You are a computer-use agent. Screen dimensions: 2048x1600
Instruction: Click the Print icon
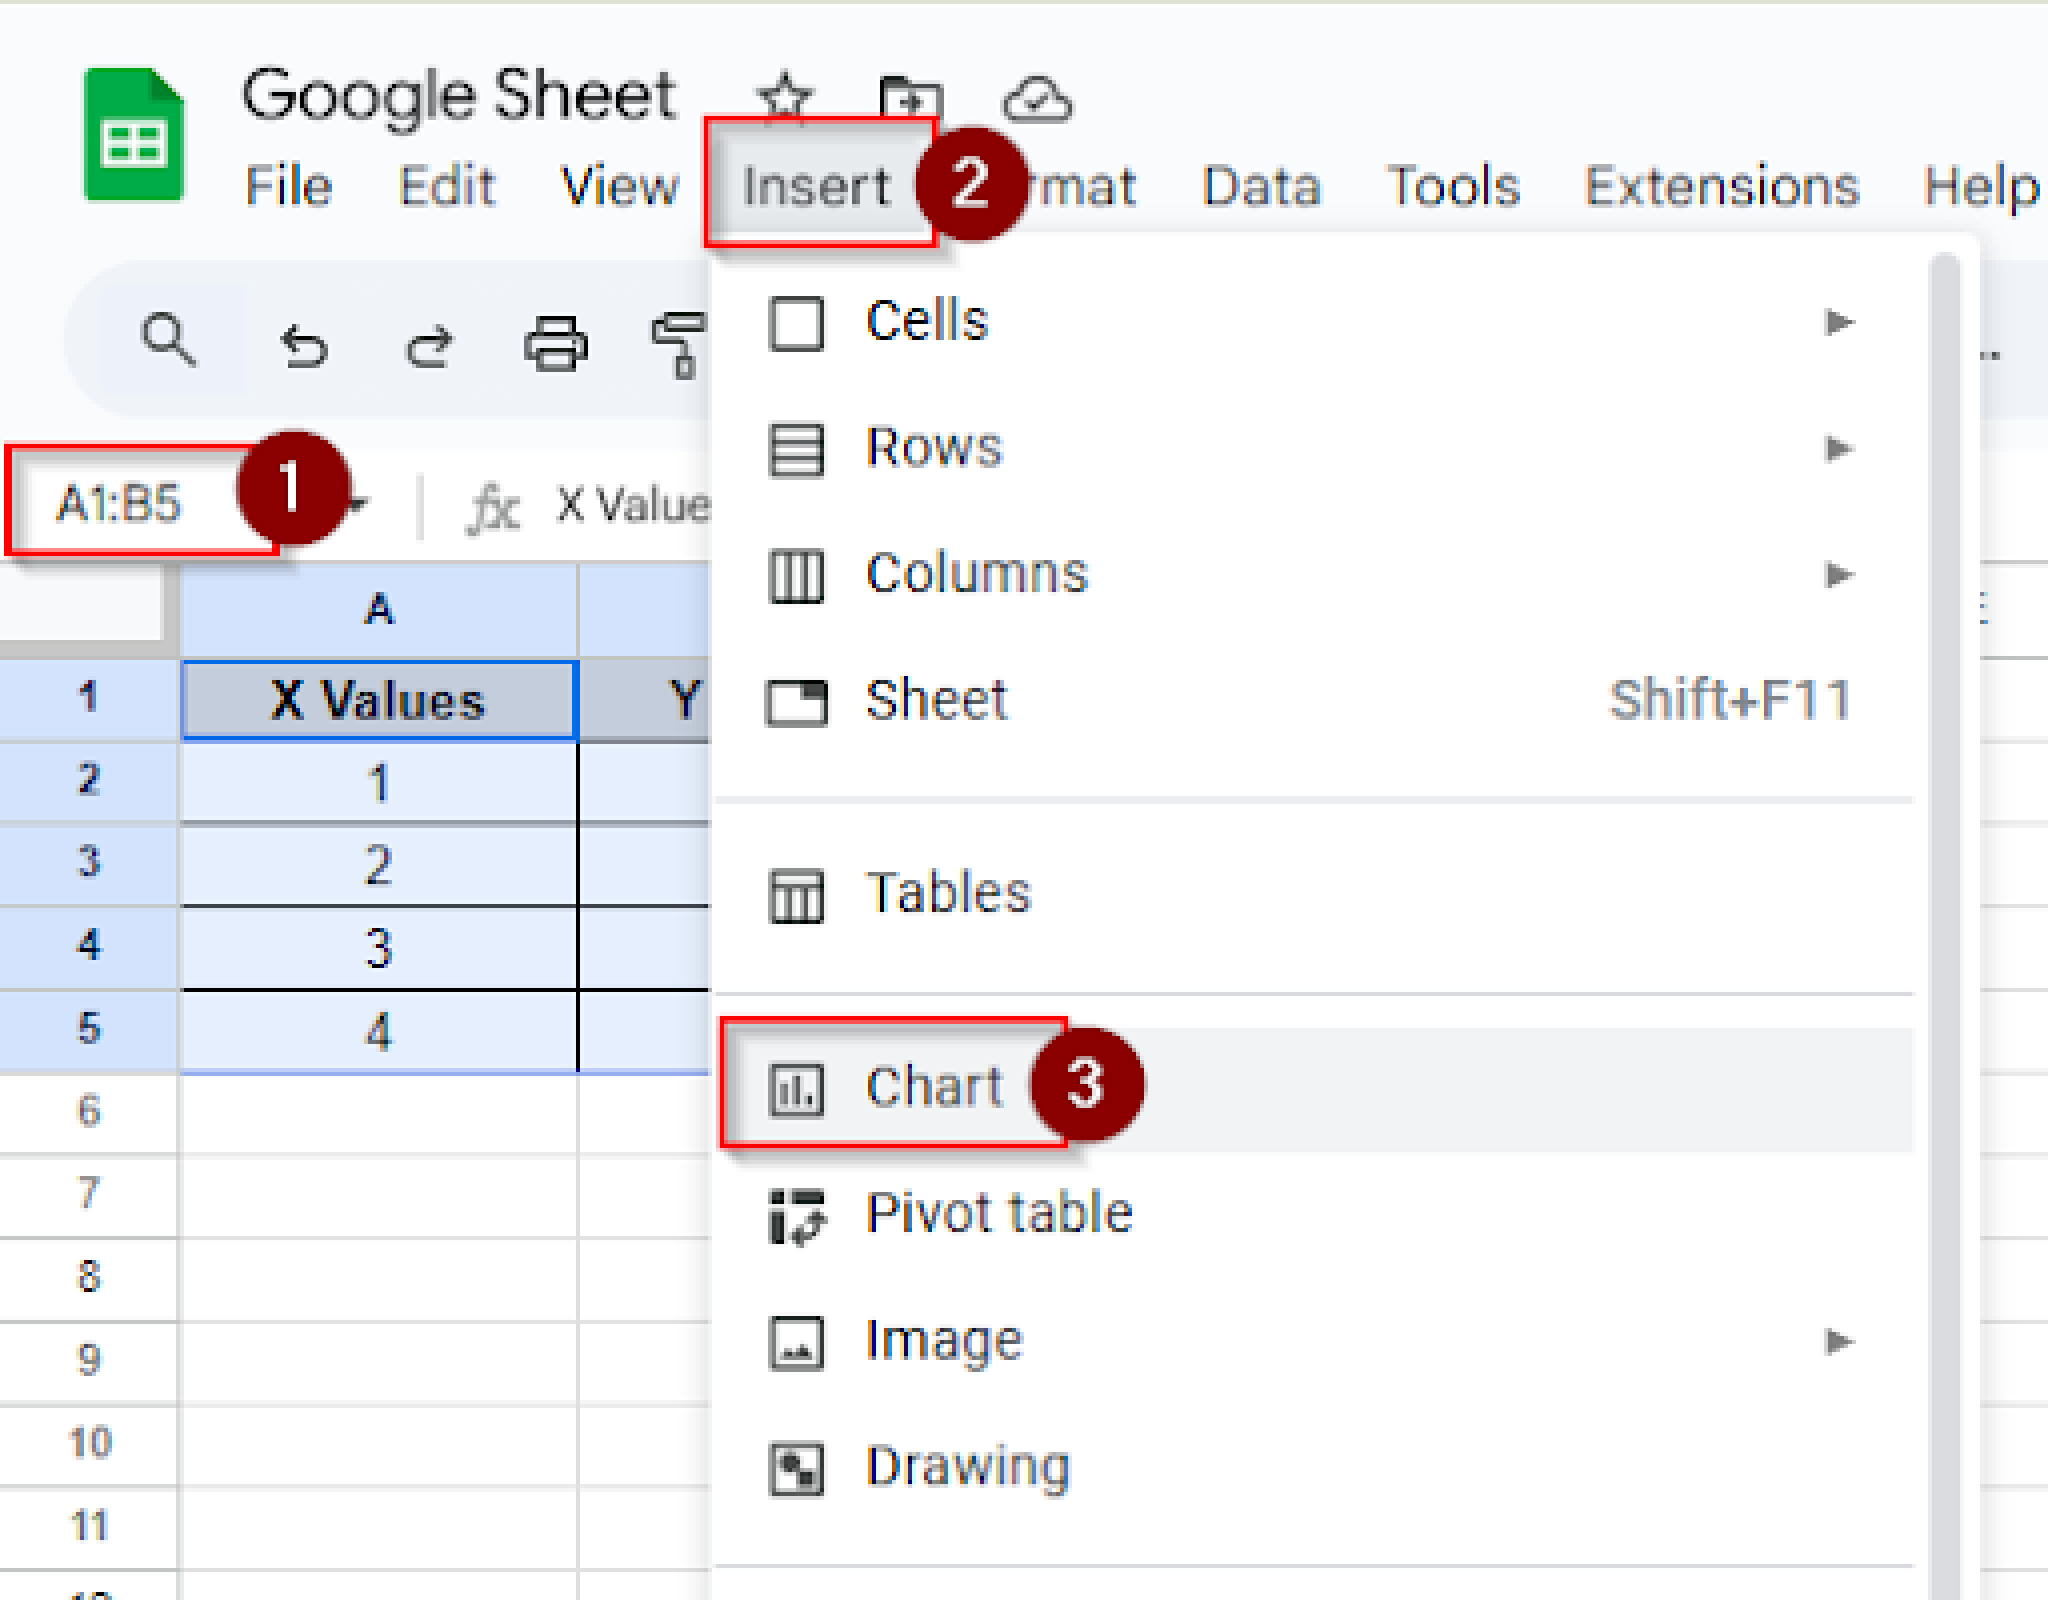pyautogui.click(x=556, y=345)
